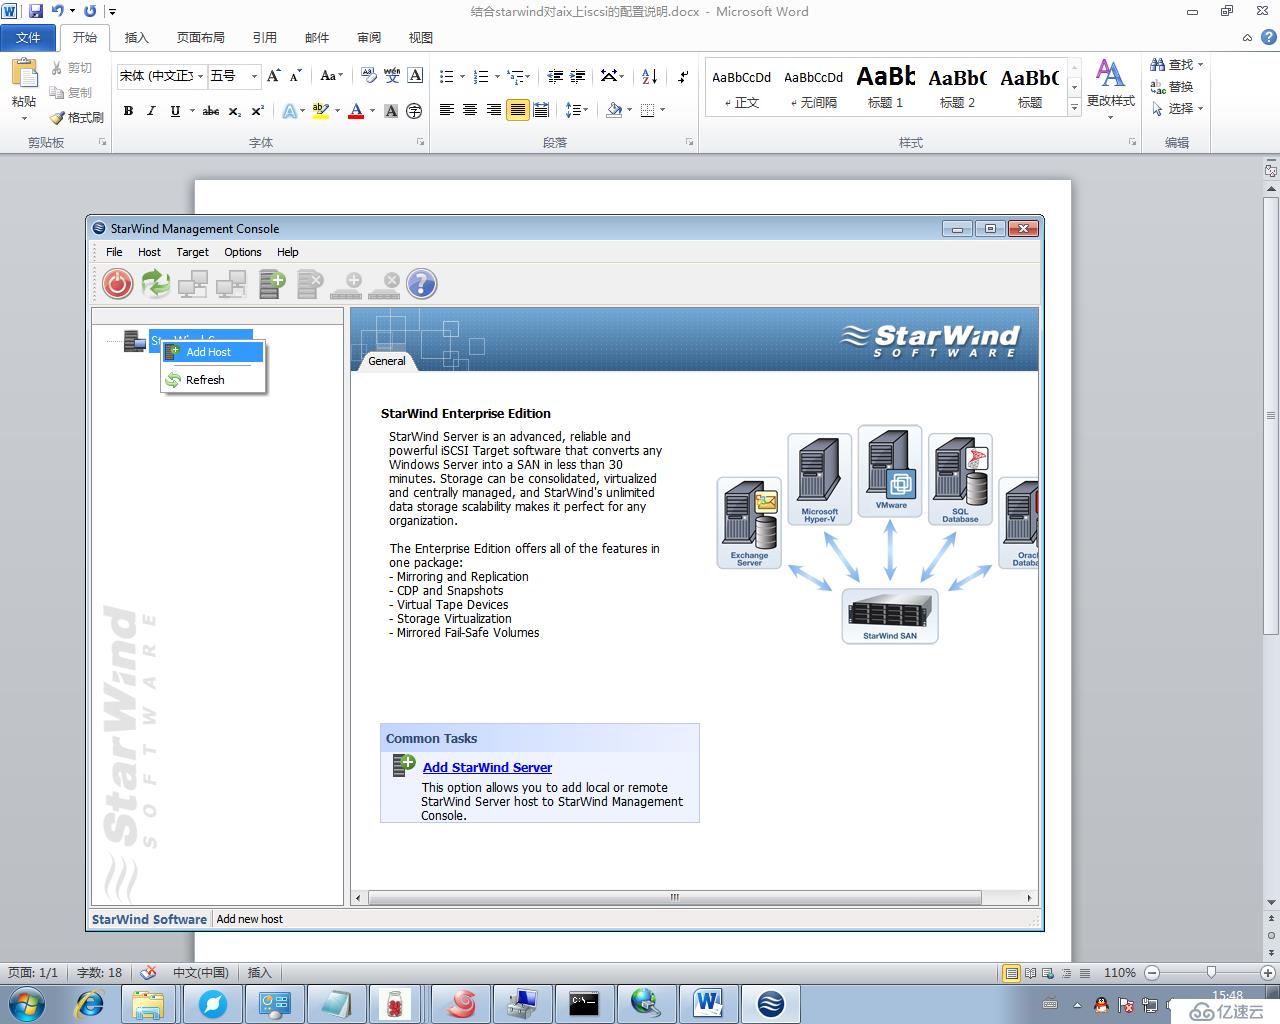
Task: Apply the 标题 1 style
Action: (x=885, y=87)
